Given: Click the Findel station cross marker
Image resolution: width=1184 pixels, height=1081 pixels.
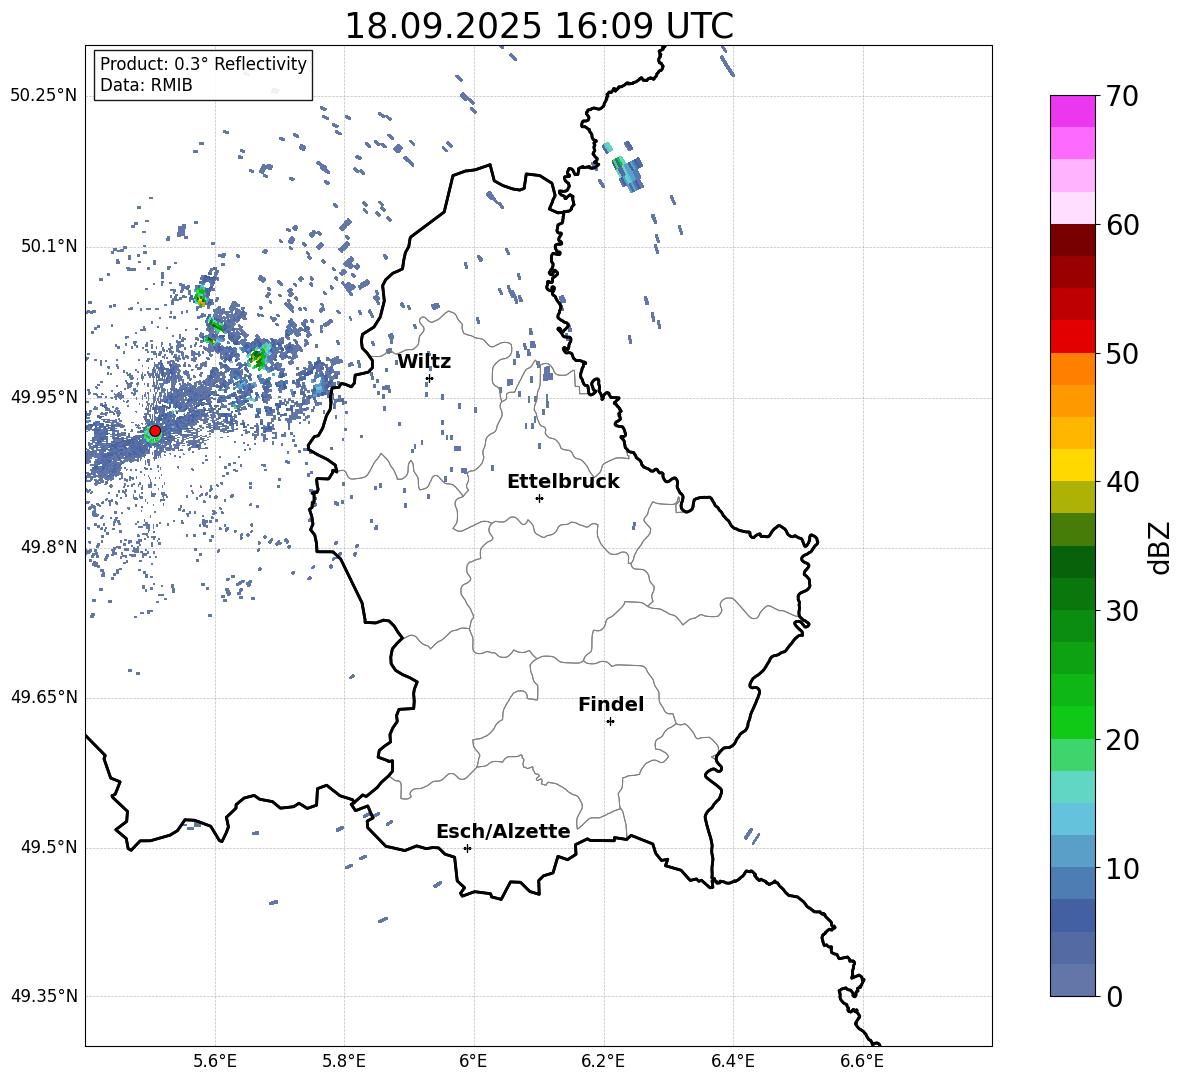Looking at the screenshot, I should (x=610, y=722).
